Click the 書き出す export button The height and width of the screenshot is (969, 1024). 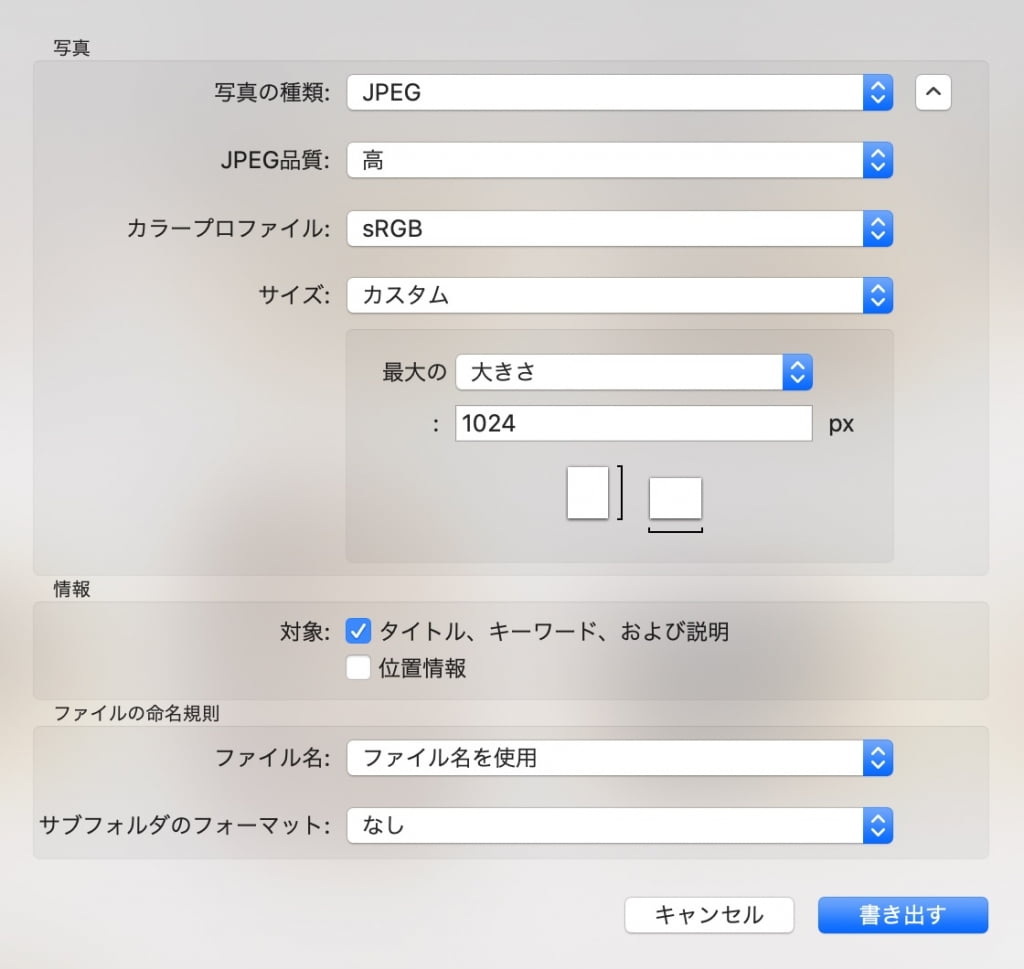pos(903,915)
